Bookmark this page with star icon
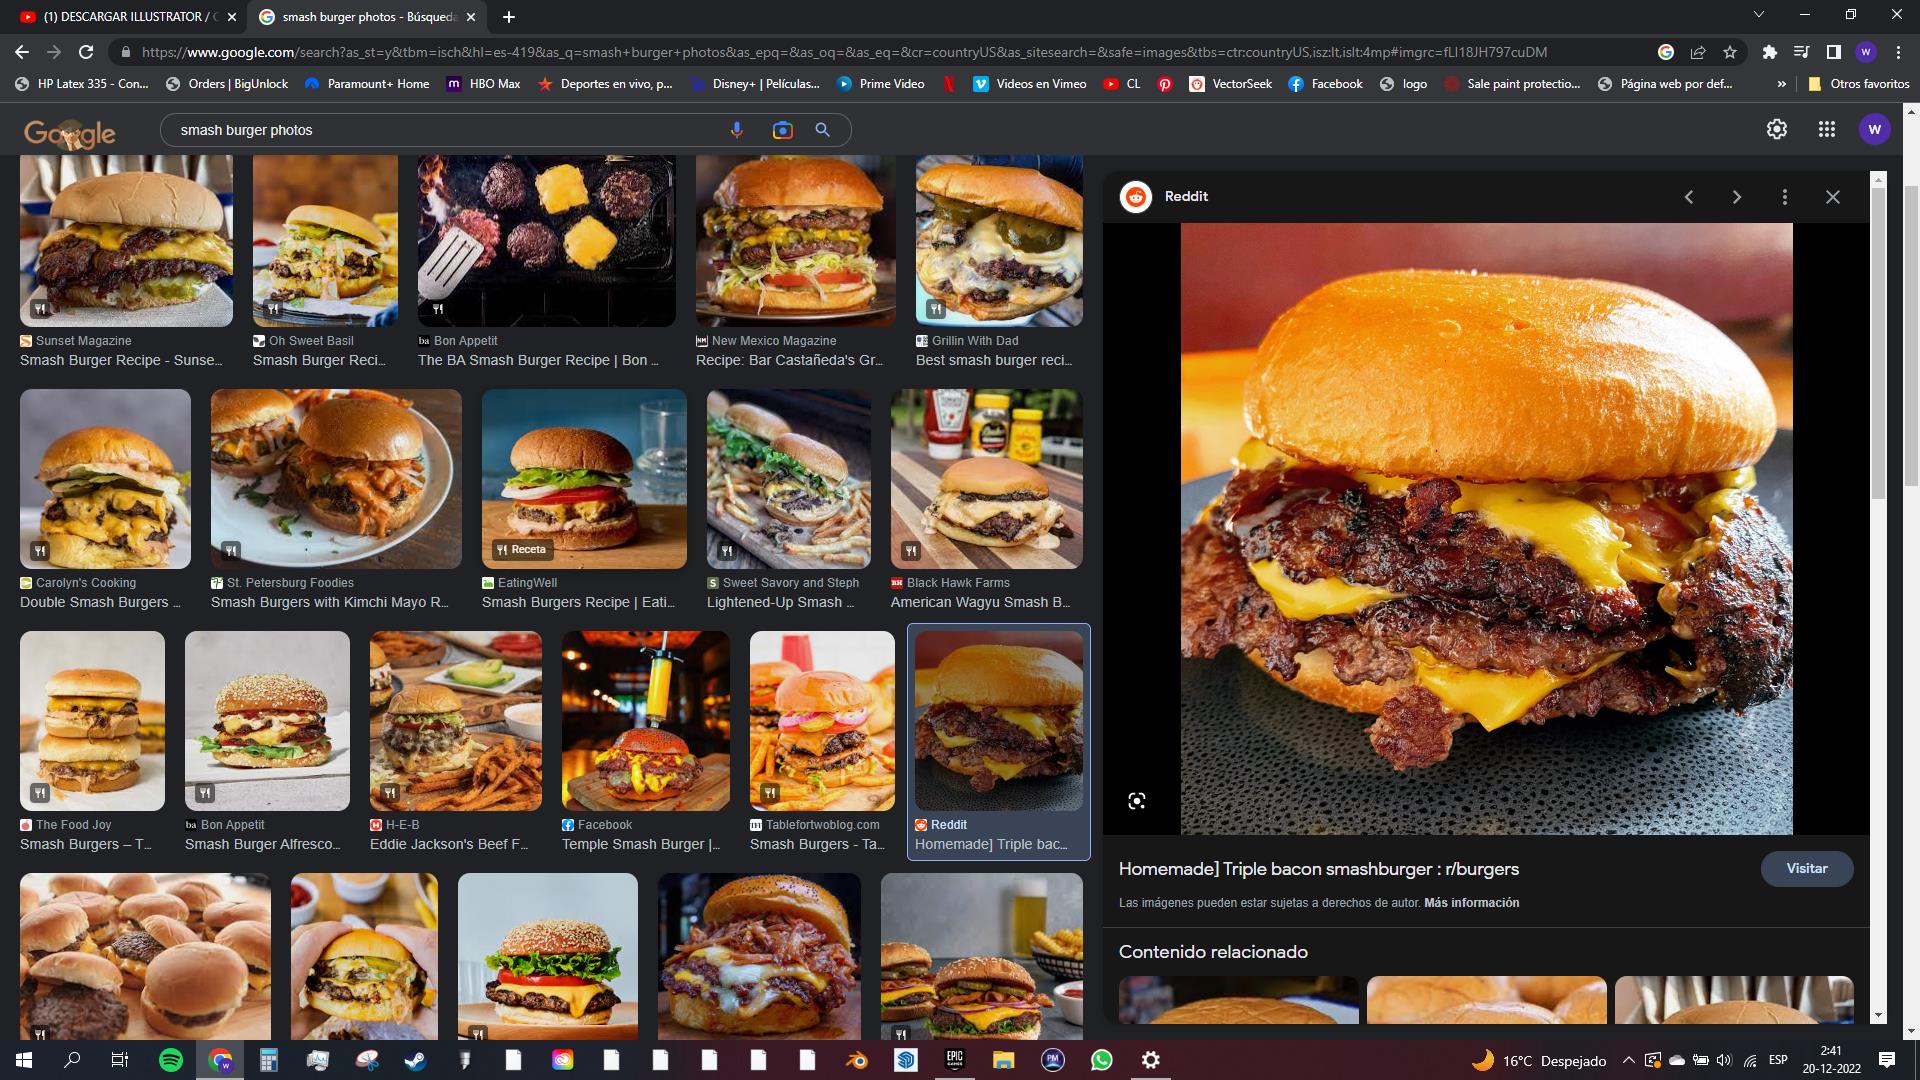1920x1080 pixels. pos(1730,52)
